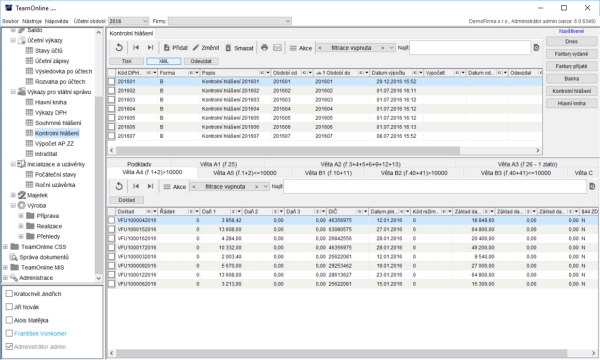Click the Dnes shortcut button
Image resolution: width=600 pixels, height=360 pixels.
(571, 41)
